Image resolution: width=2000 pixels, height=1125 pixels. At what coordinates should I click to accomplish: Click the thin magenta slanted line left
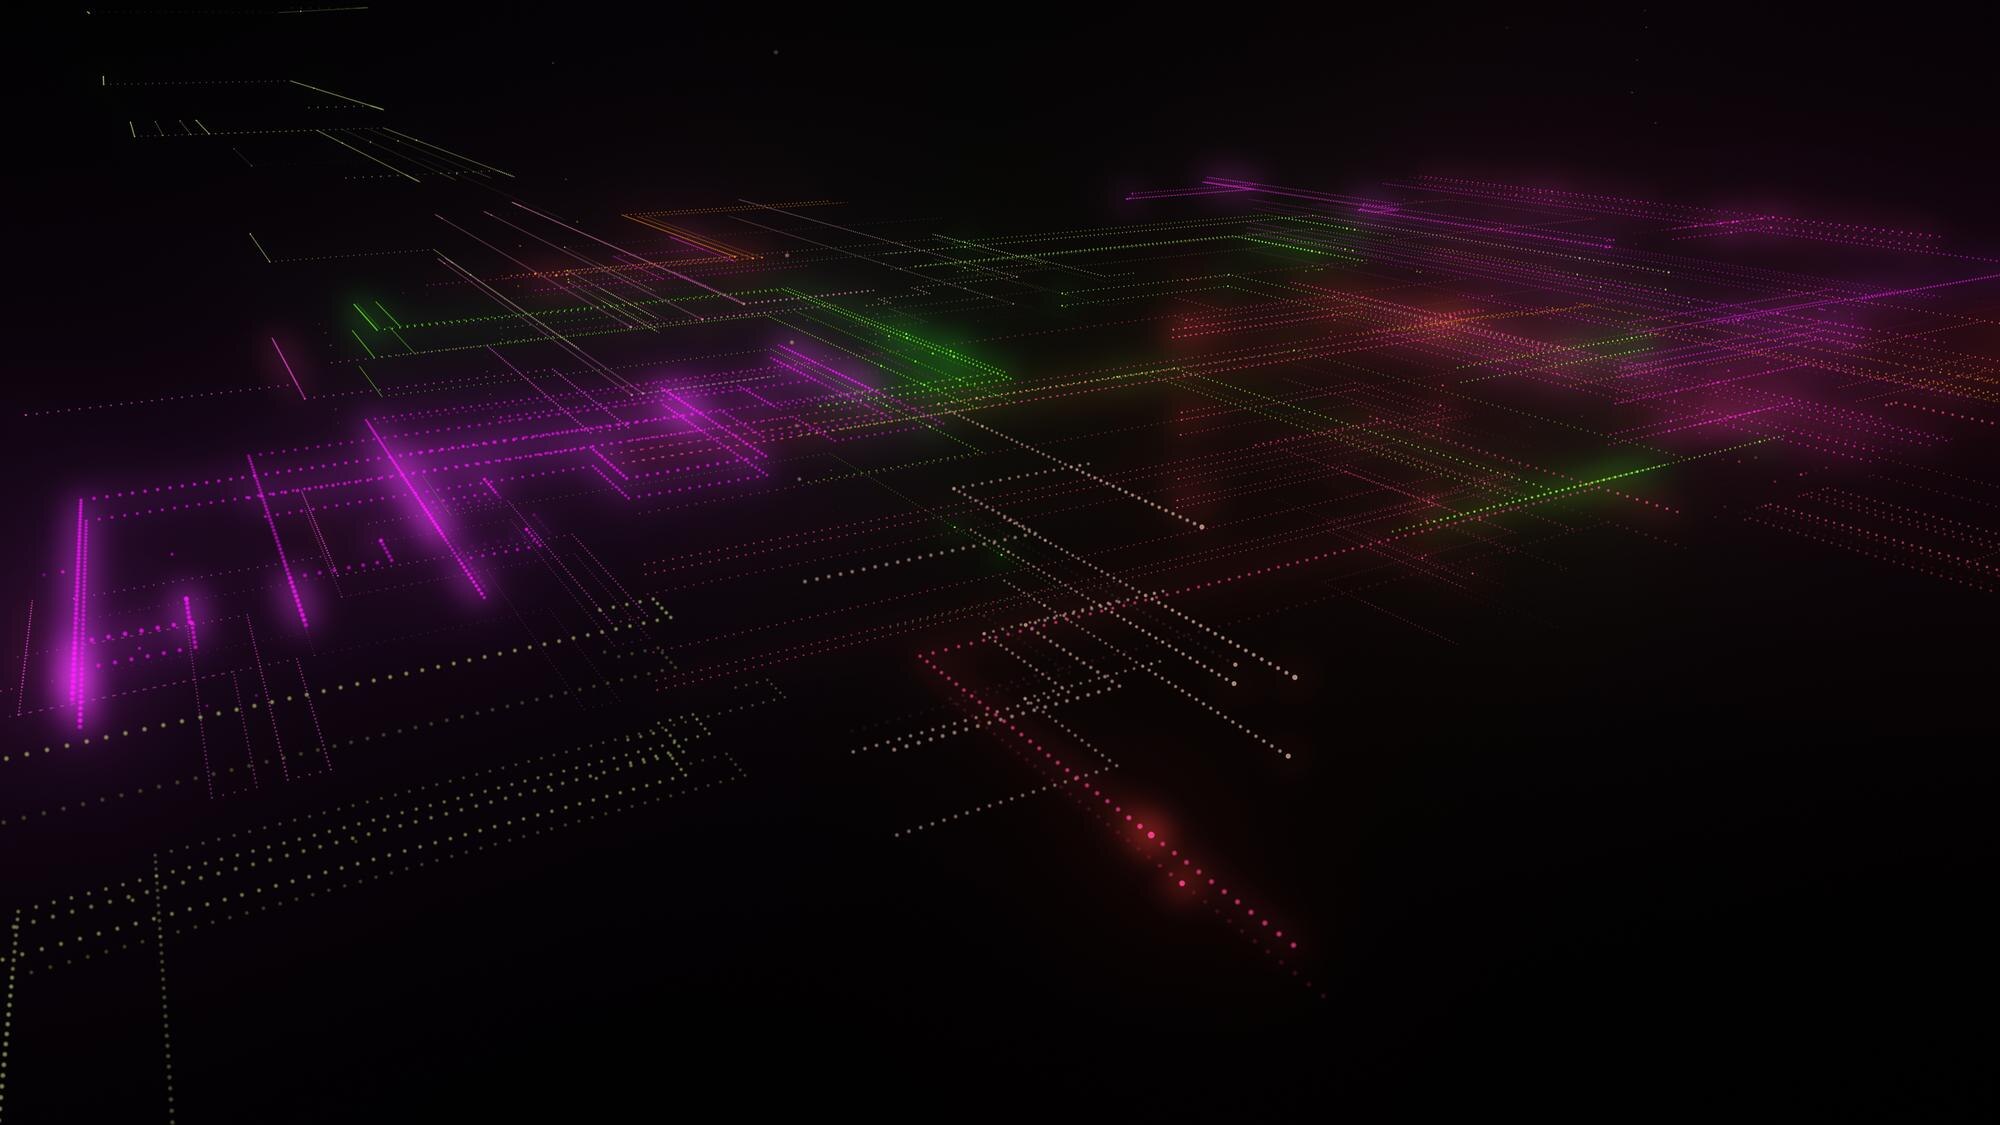click(x=288, y=368)
